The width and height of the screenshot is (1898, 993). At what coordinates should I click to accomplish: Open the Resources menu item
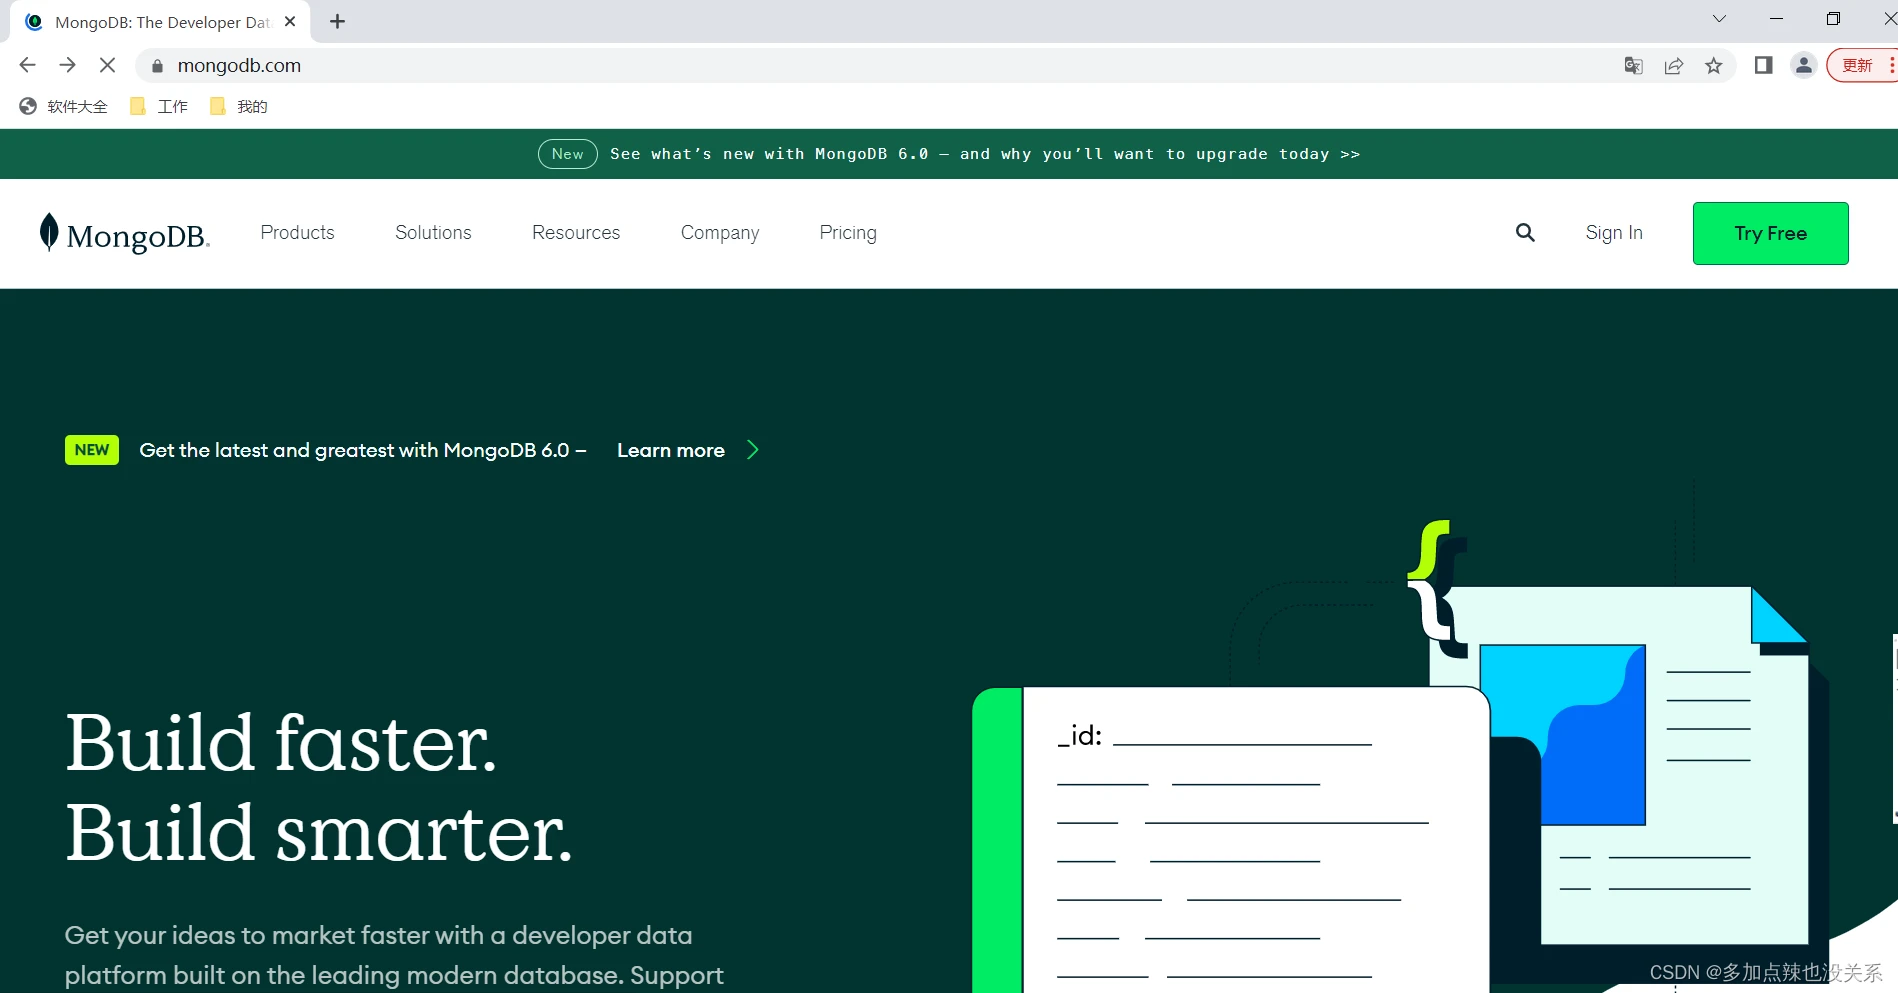pos(576,232)
